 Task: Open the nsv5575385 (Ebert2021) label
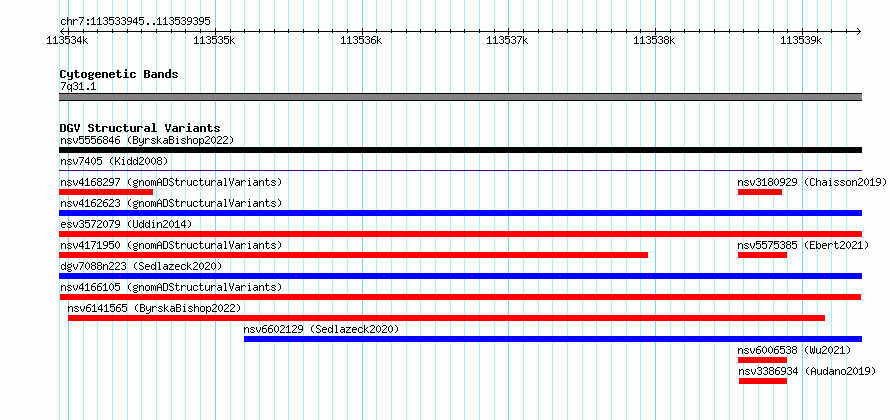[x=803, y=245]
